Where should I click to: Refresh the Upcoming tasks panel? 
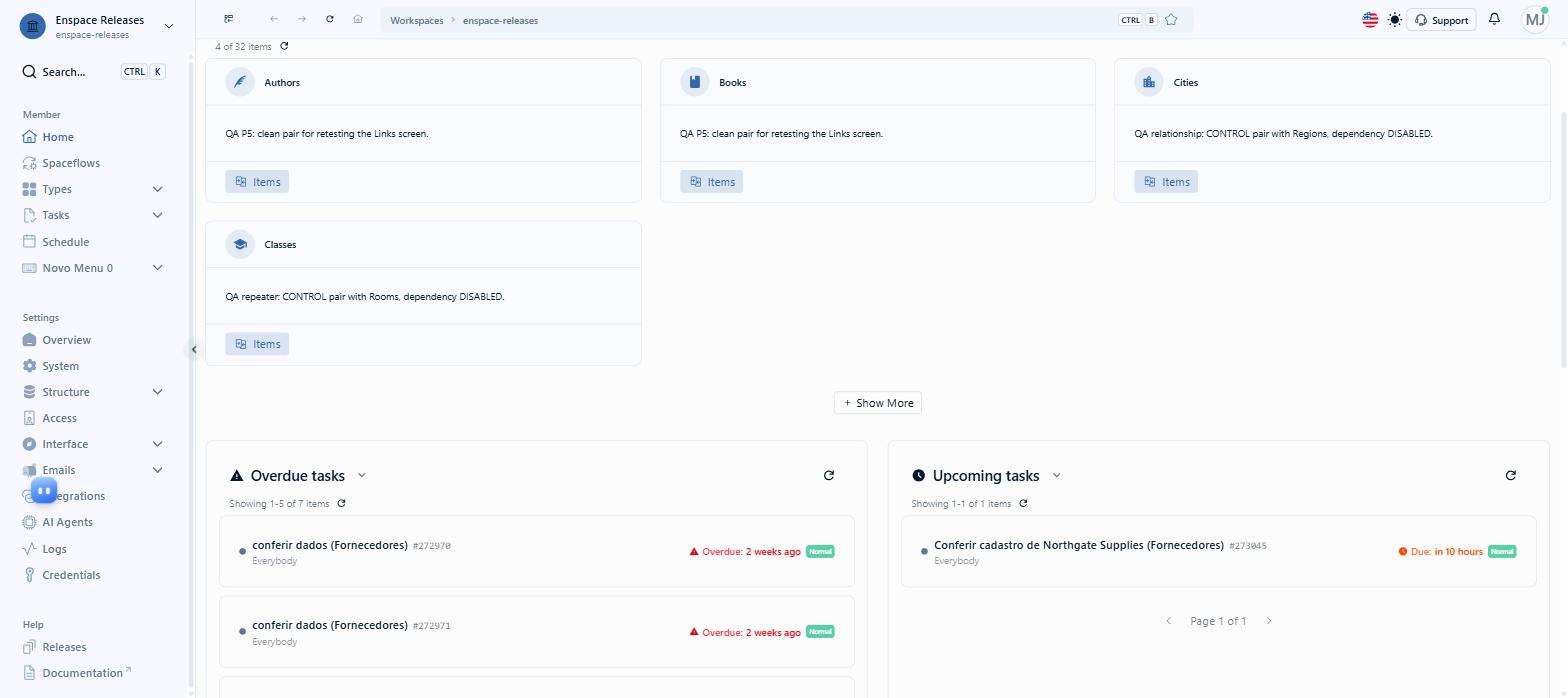[x=1511, y=476]
